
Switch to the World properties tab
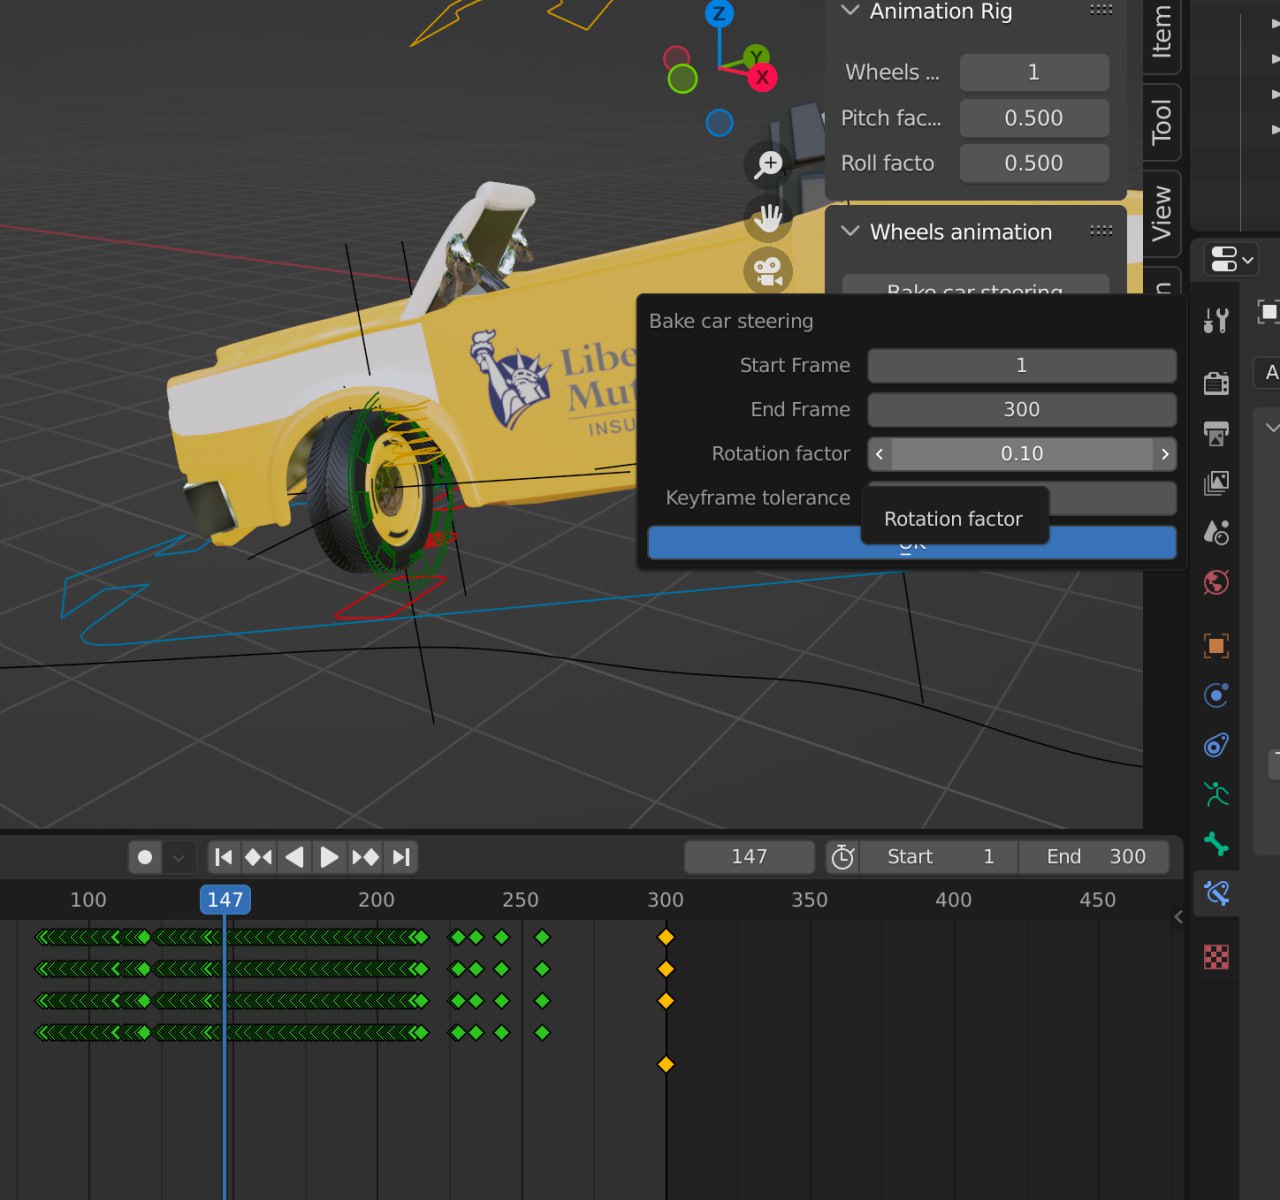pos(1216,582)
